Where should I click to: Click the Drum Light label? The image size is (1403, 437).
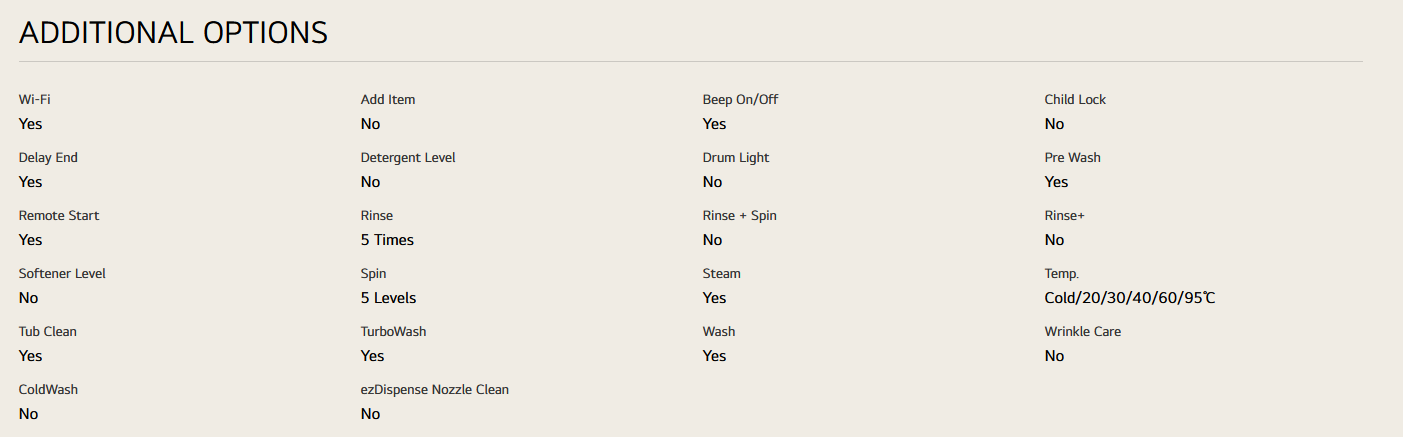736,158
